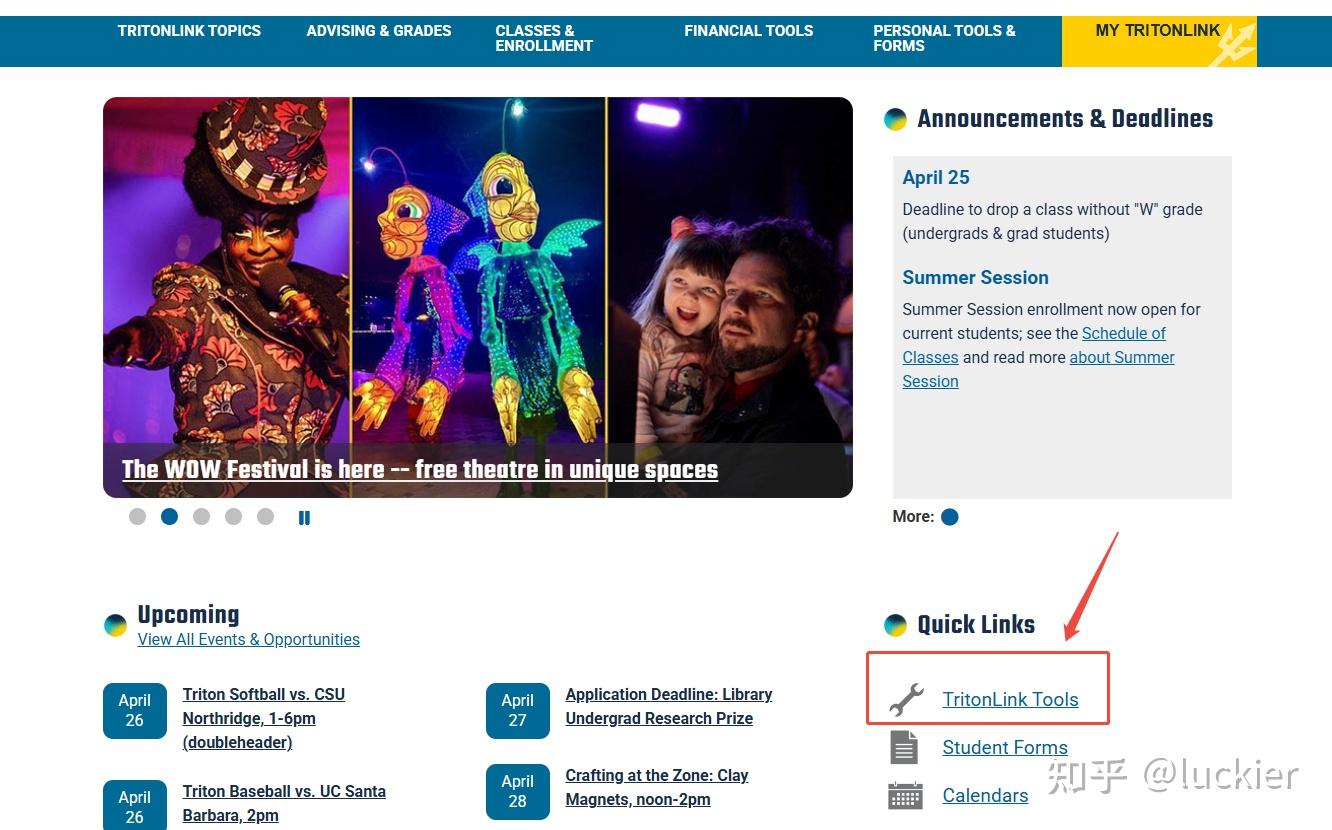
Task: Open the WOW Festival headline link
Action: [420, 470]
